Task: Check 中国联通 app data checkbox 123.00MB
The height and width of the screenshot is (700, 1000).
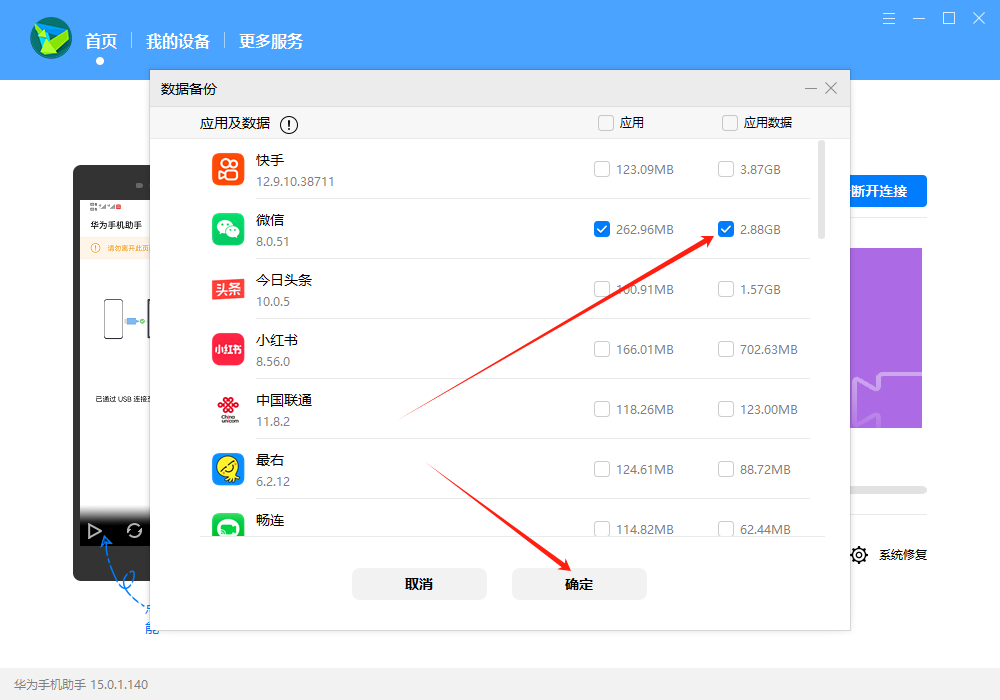Action: point(726,409)
